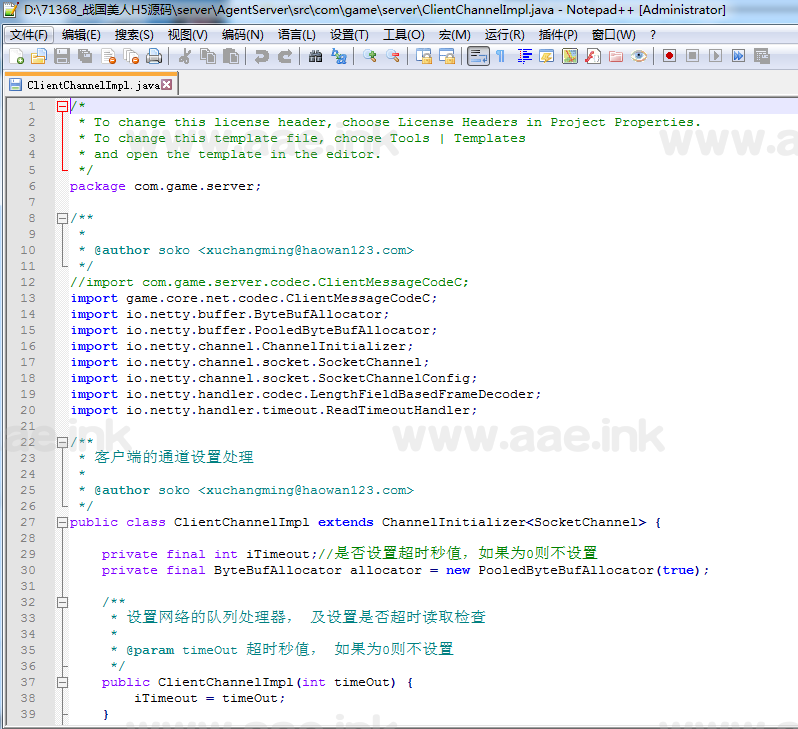798x729 pixels.
Task: Click the Find binoculars icon
Action: tap(316, 57)
